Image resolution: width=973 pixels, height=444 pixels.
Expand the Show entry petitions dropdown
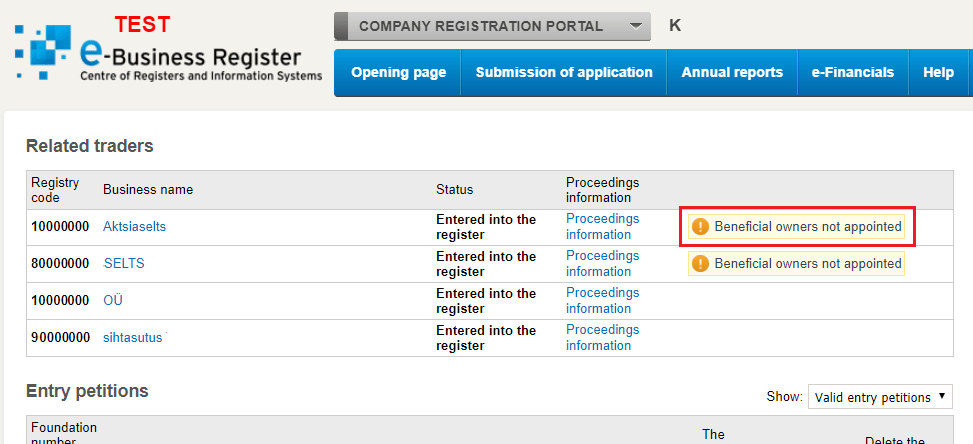click(880, 397)
